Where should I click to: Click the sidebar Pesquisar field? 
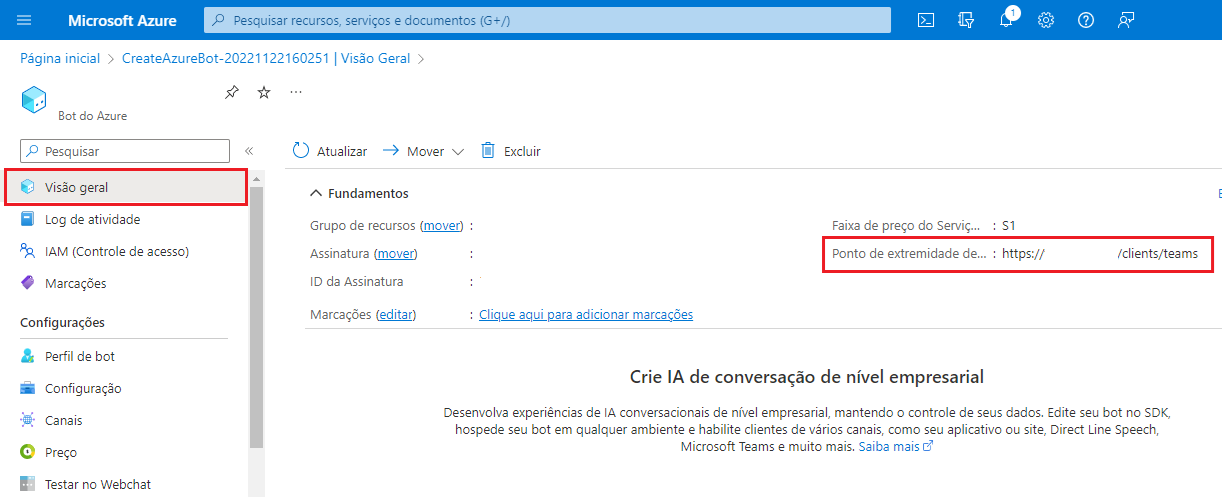click(x=125, y=151)
